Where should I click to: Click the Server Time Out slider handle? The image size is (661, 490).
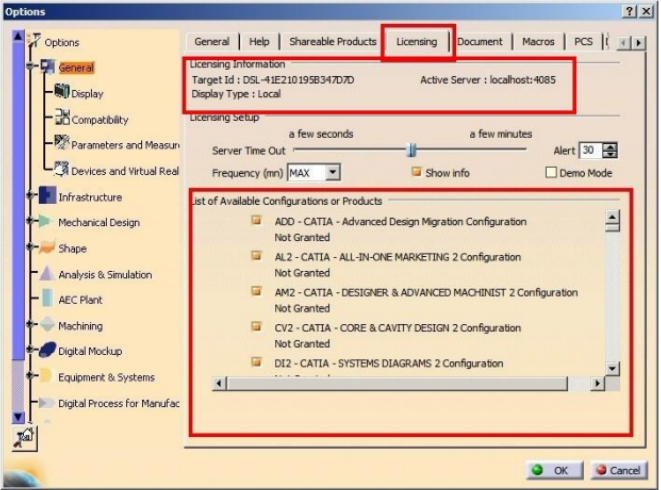tap(410, 150)
